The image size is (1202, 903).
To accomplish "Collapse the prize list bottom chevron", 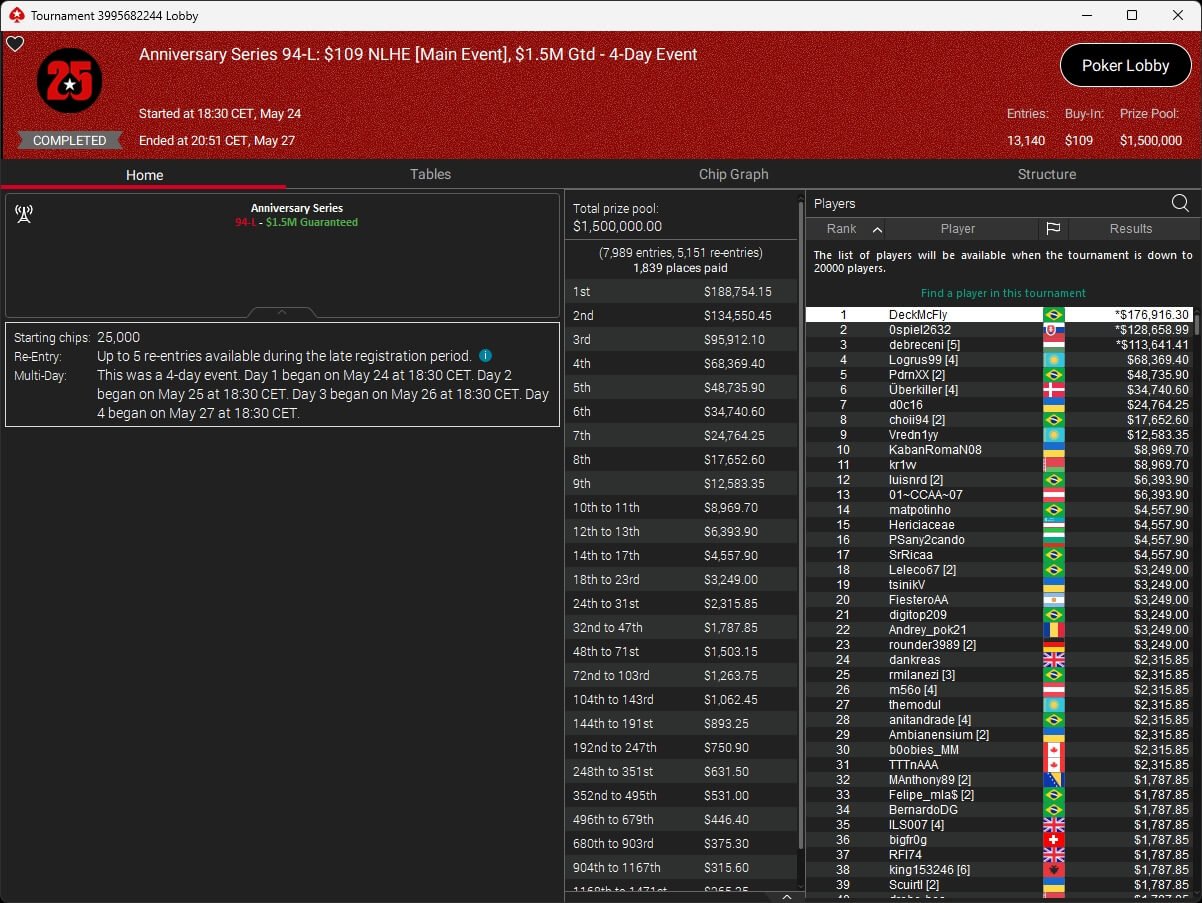I will 786,897.
